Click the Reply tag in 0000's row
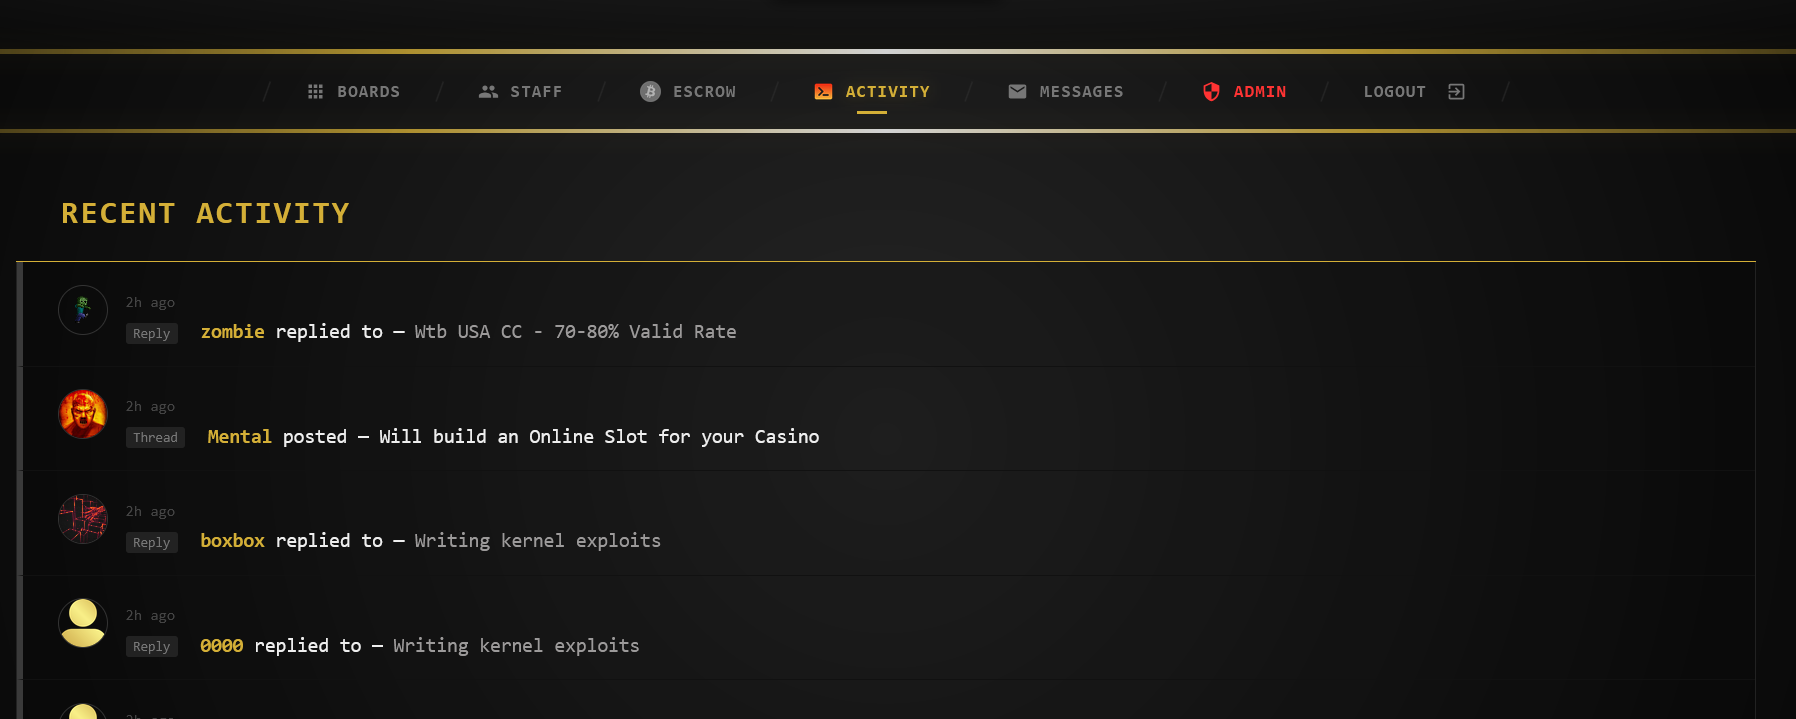Screen dimensions: 1796x719 [x=152, y=647]
